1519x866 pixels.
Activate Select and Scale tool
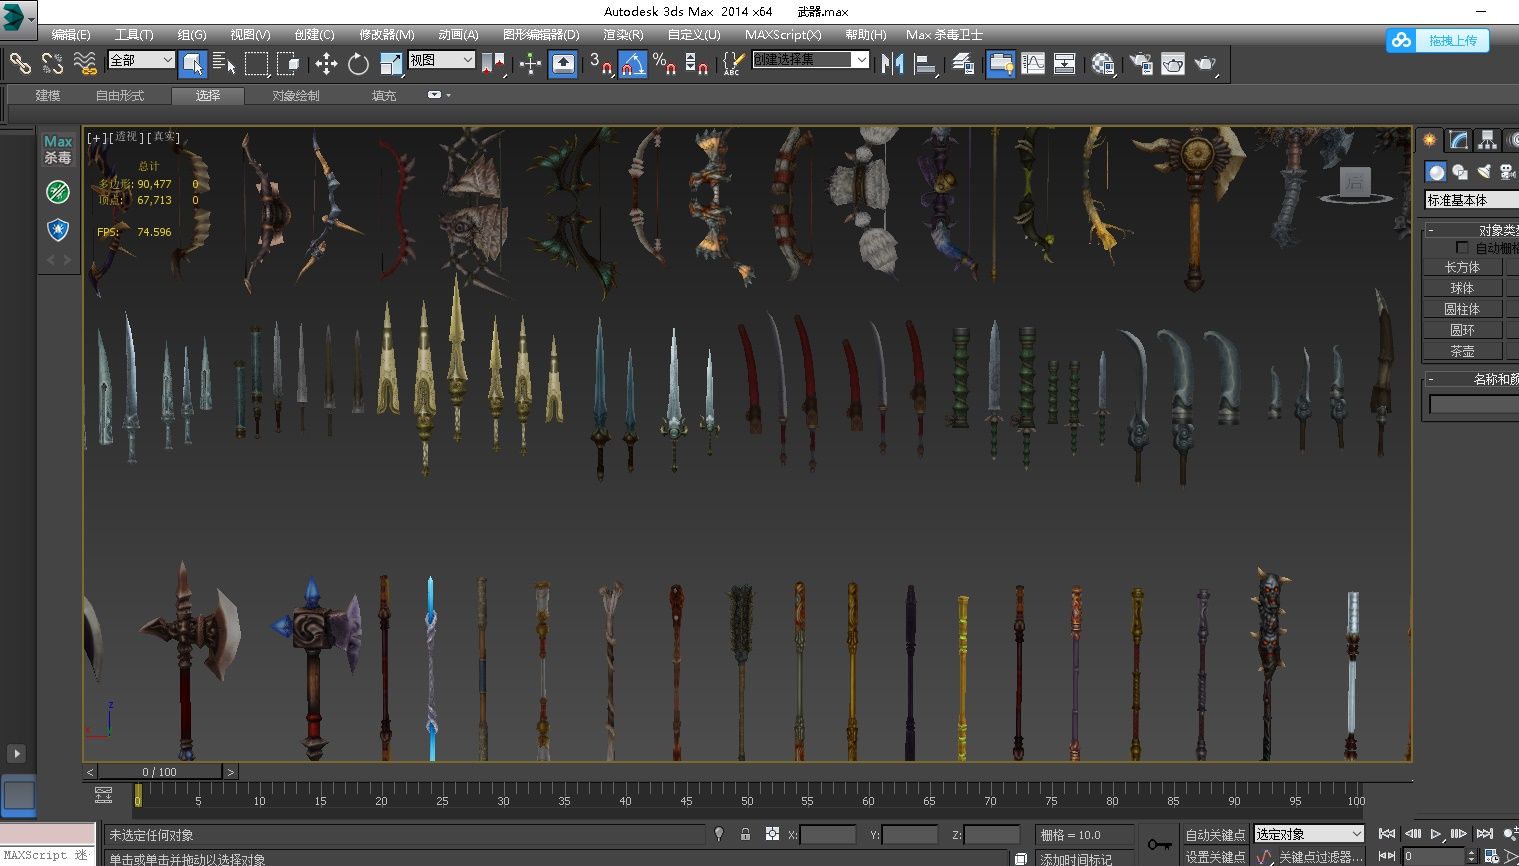(391, 64)
